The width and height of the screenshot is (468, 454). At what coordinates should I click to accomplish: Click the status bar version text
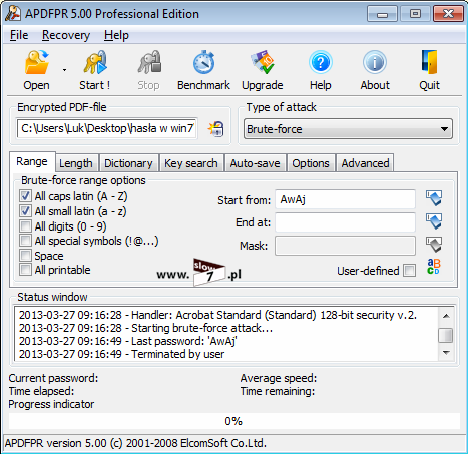coord(136,443)
